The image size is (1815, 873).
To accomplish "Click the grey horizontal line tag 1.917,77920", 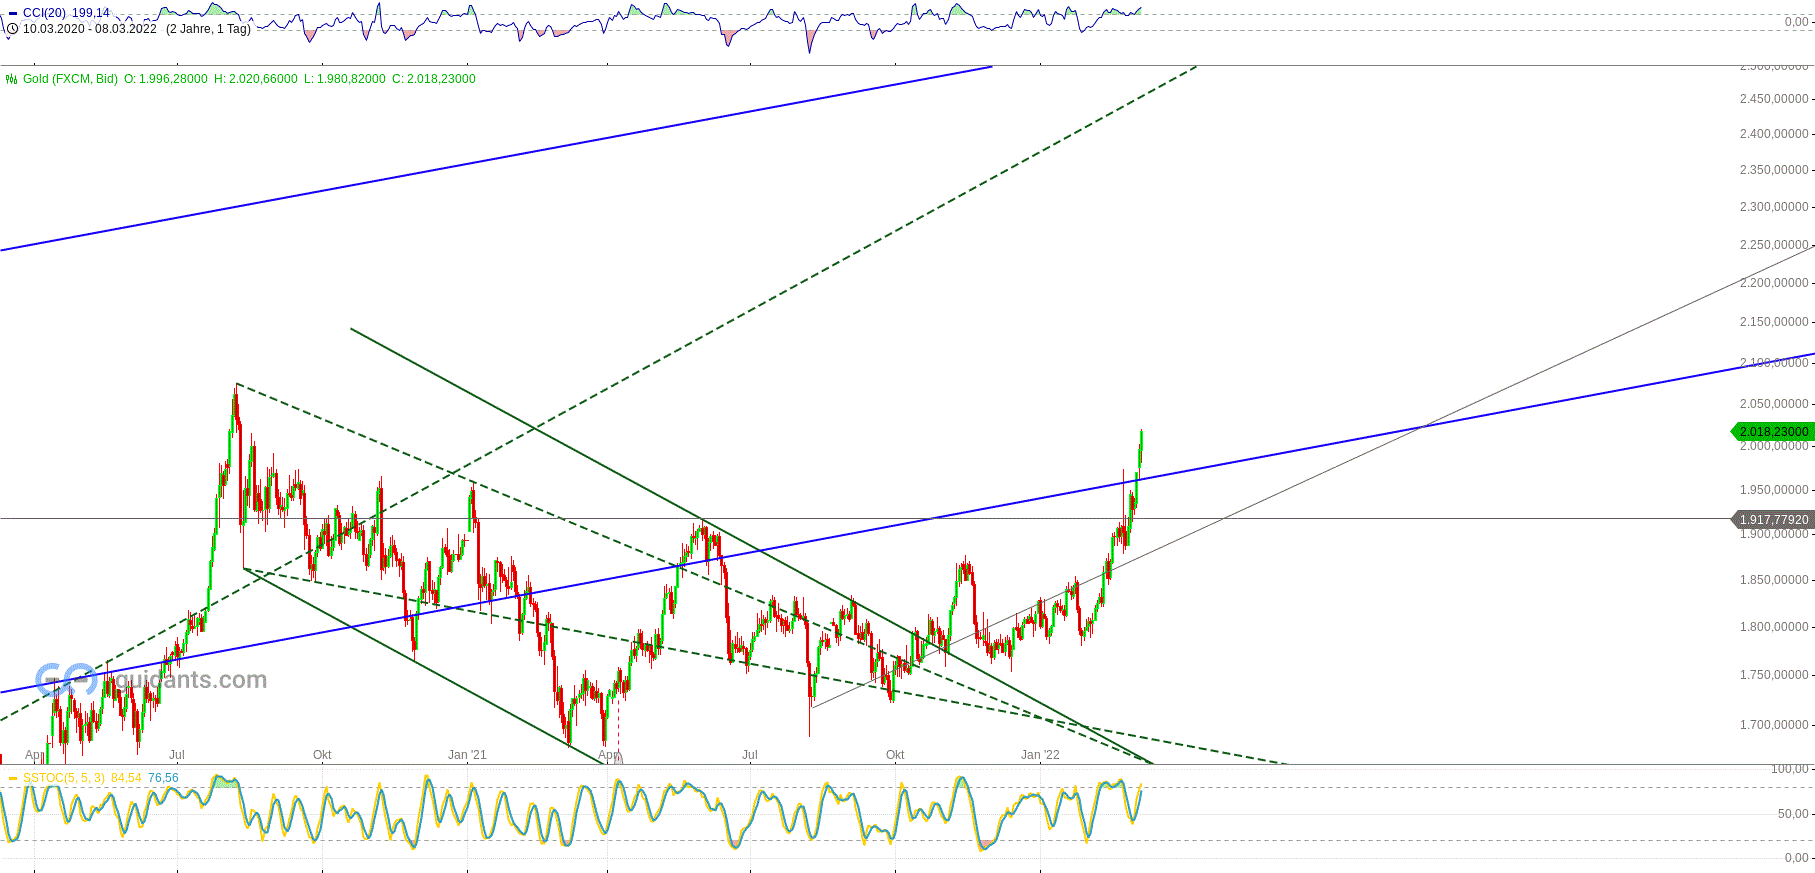I will (1773, 520).
